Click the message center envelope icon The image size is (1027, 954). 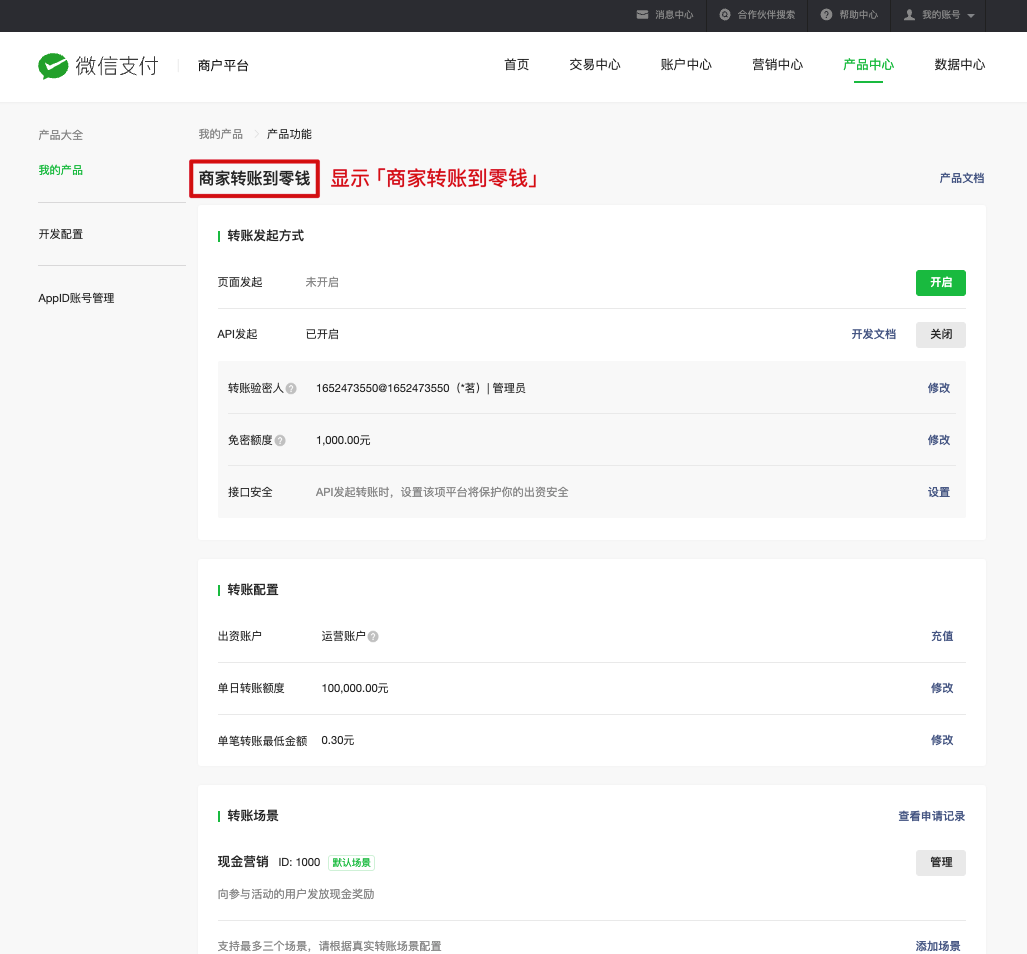(x=643, y=14)
